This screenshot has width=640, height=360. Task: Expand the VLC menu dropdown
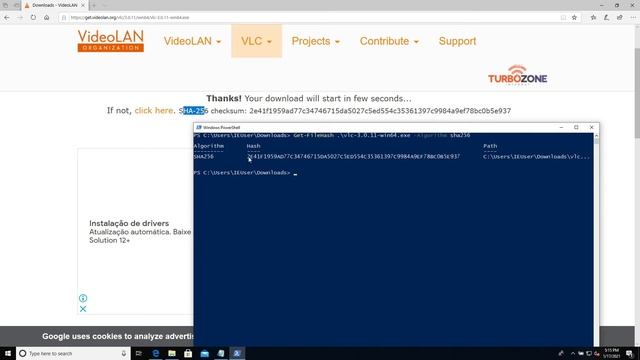(256, 41)
